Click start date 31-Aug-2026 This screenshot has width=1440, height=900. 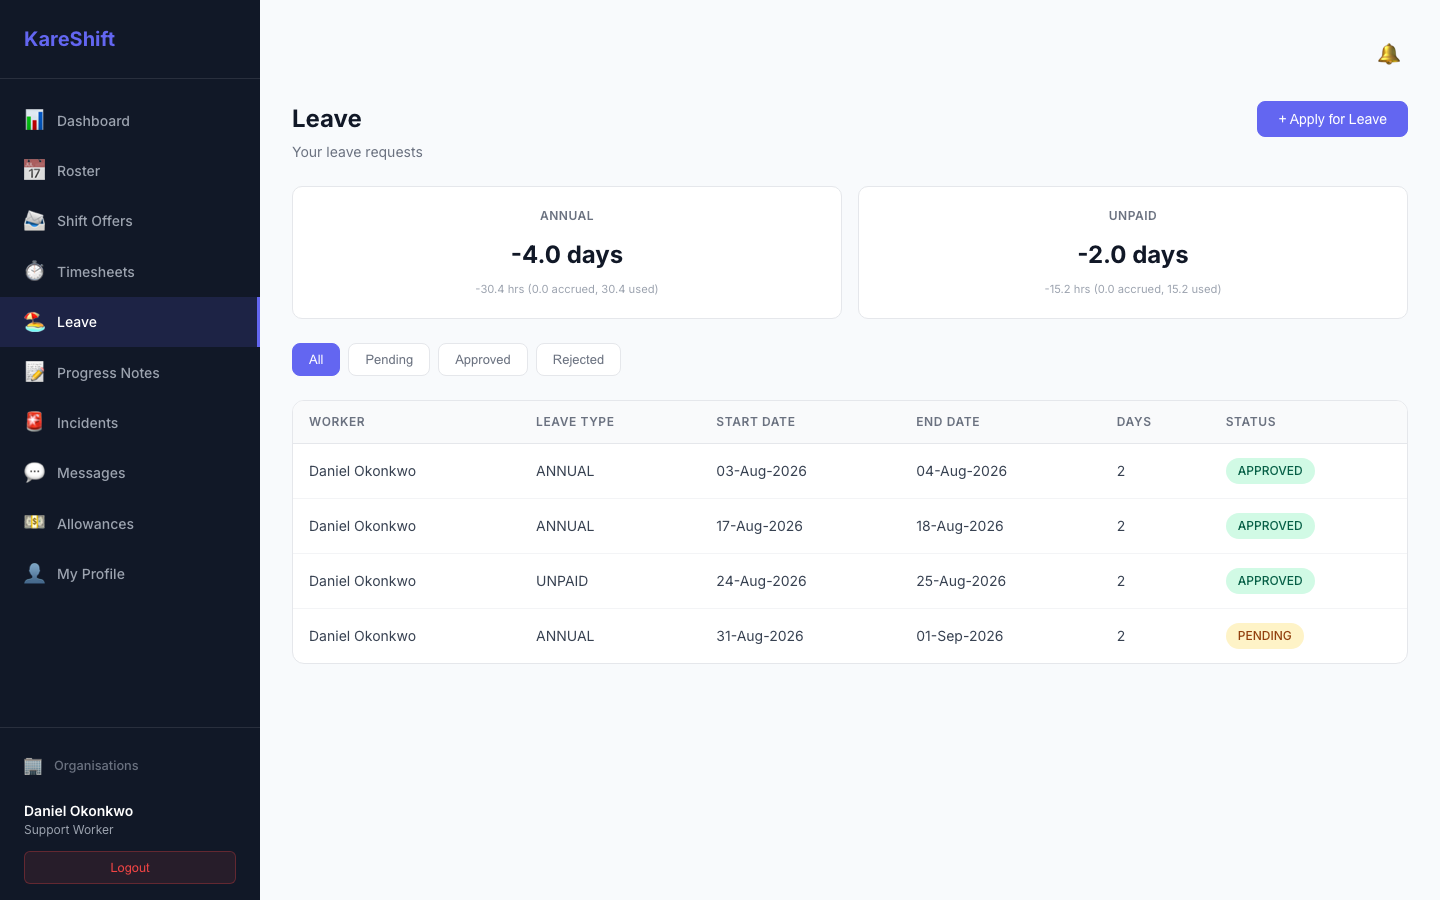[760, 636]
